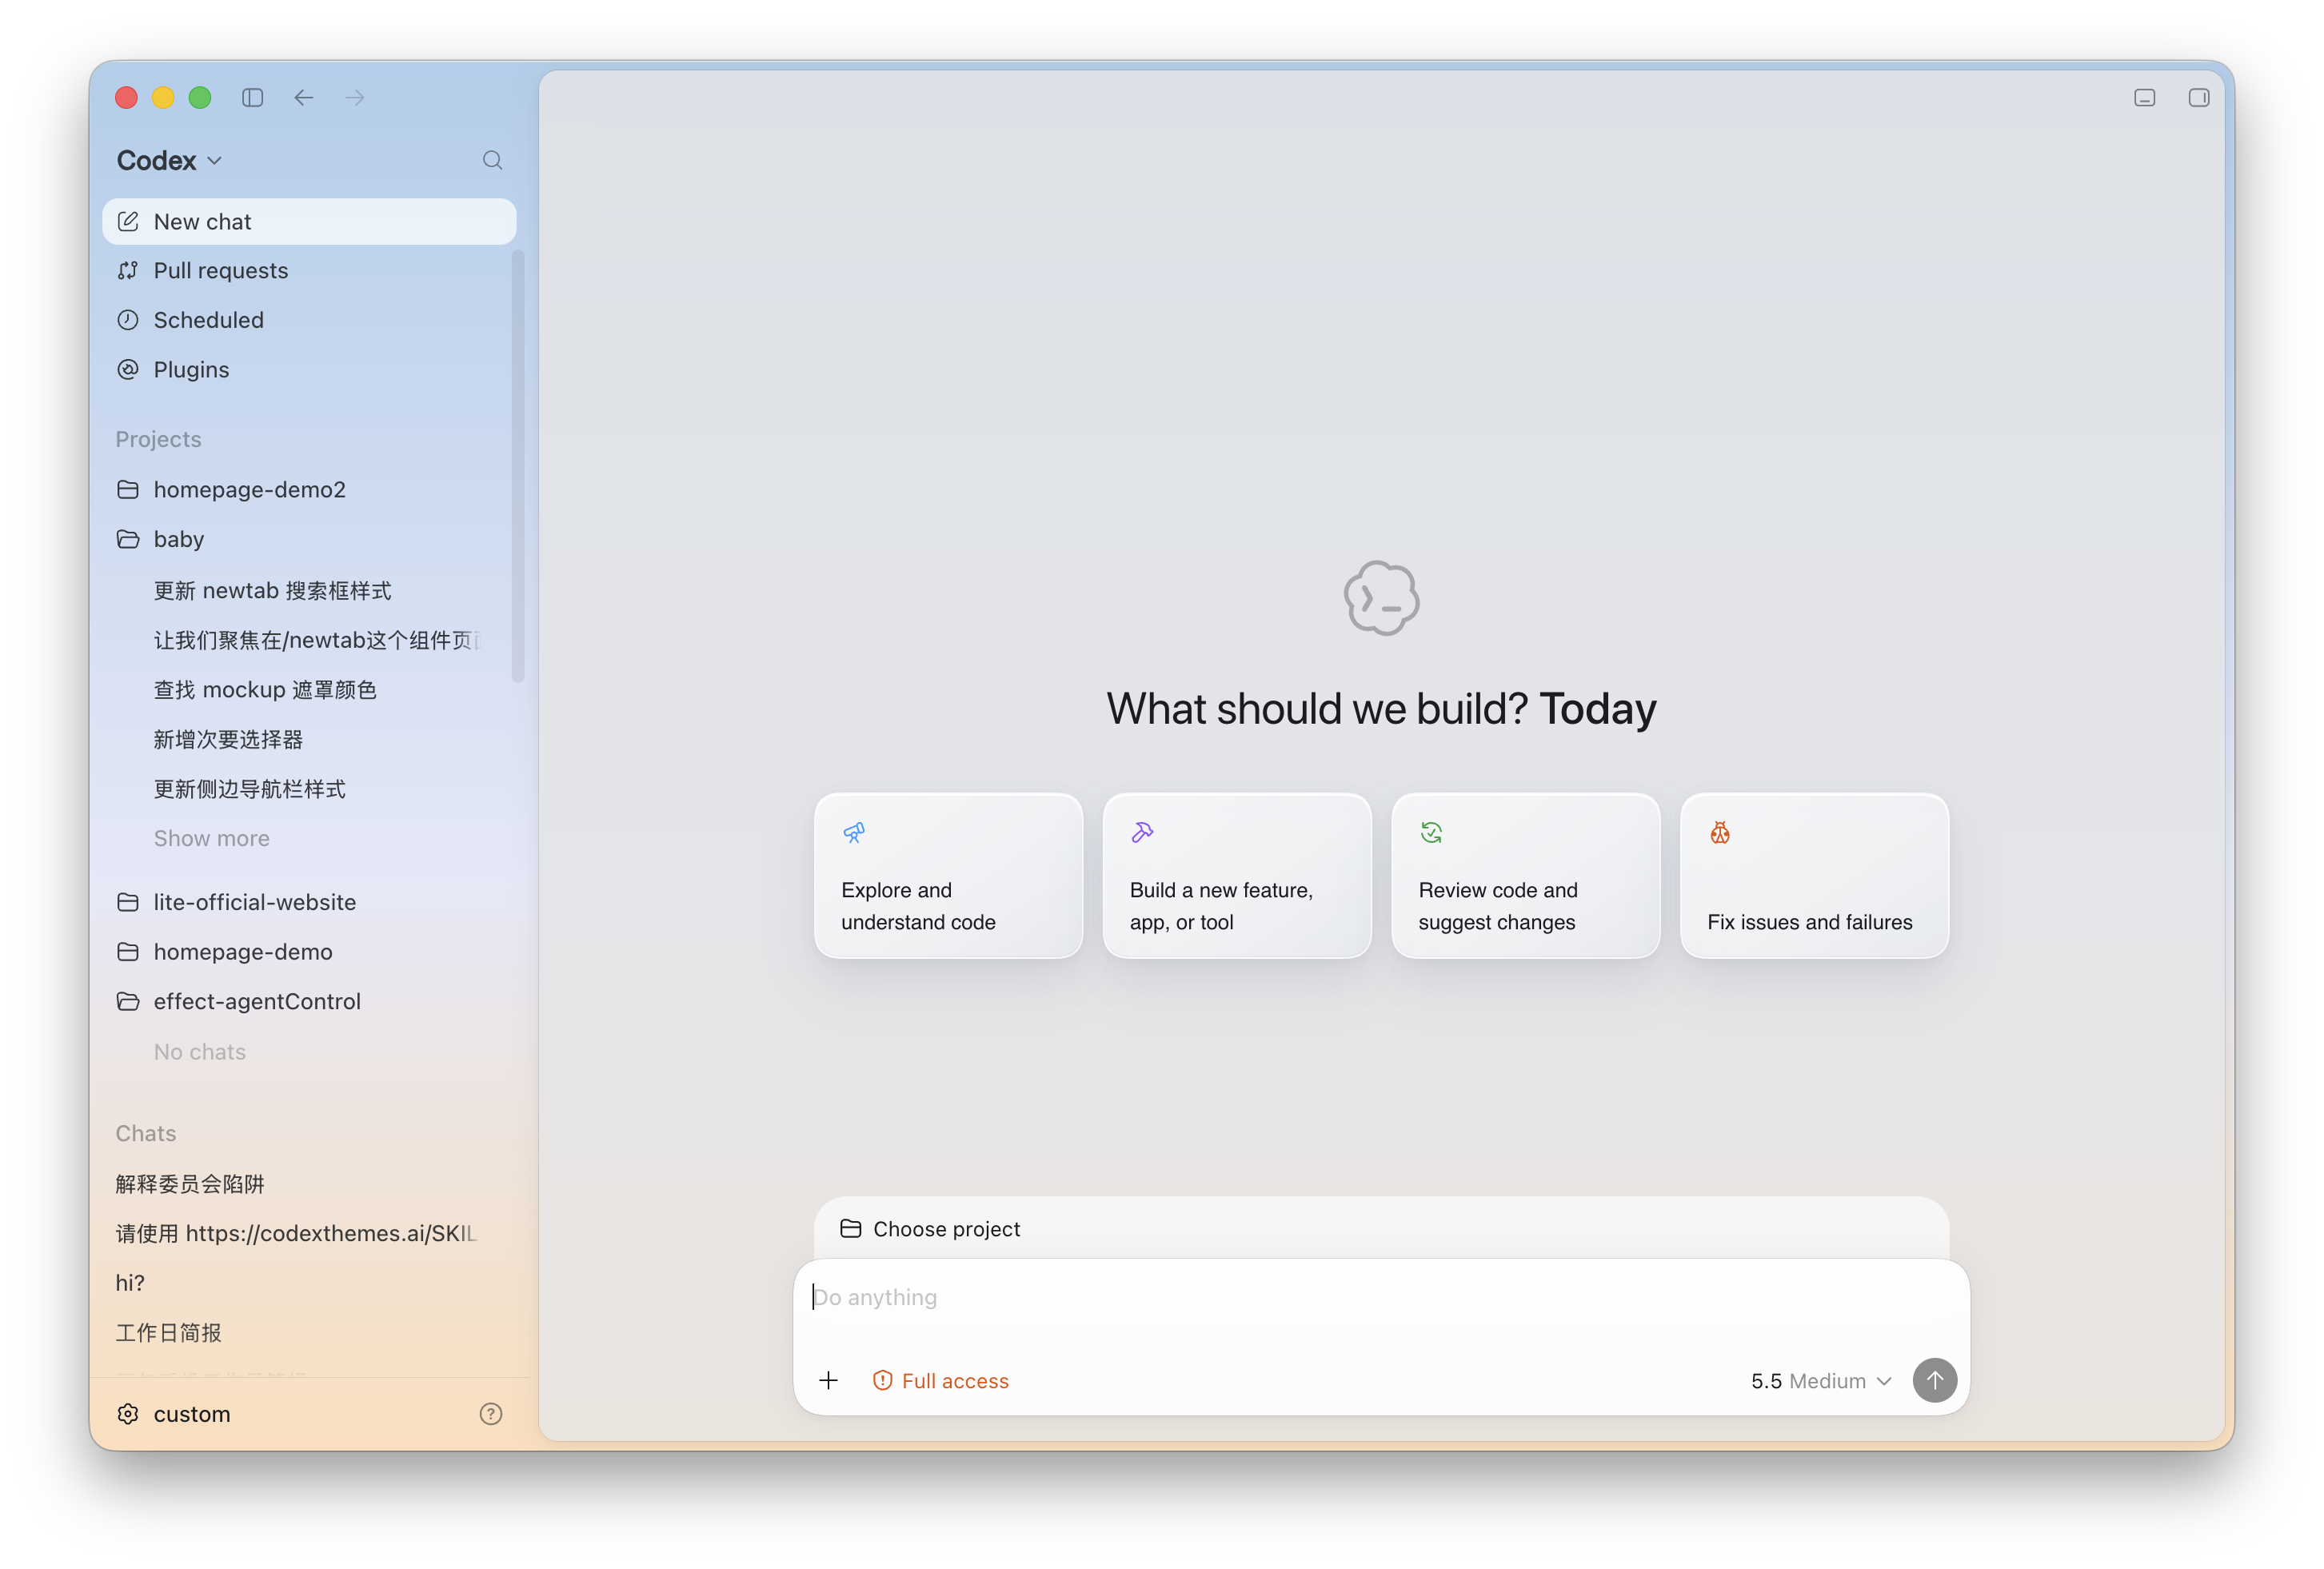Screen dimensions: 2324x1569
Task: Open the Plugins section
Action: tap(309, 370)
